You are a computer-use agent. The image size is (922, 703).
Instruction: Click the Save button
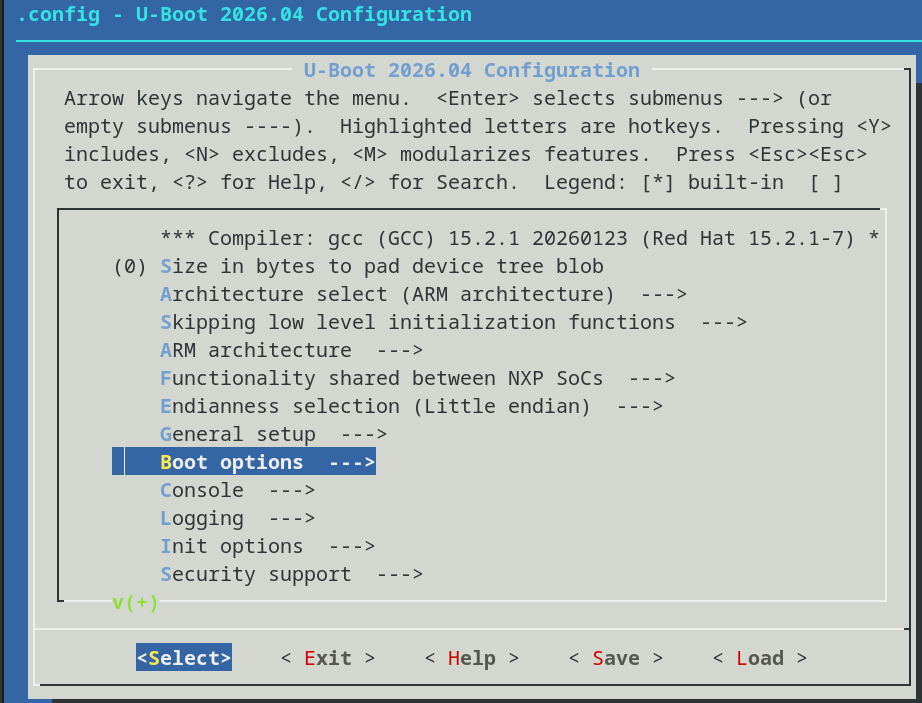614,658
